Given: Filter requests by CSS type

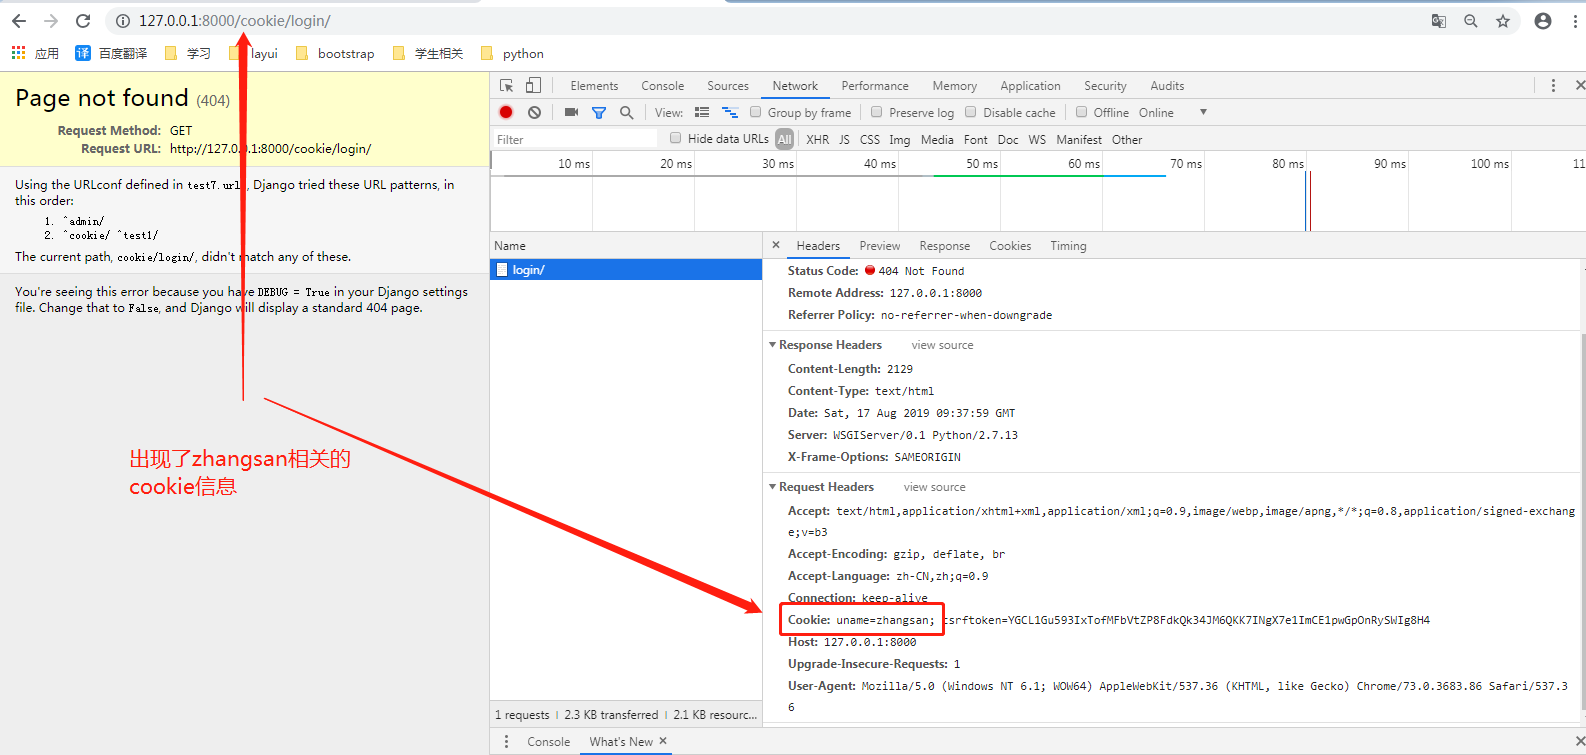Looking at the screenshot, I should (870, 140).
